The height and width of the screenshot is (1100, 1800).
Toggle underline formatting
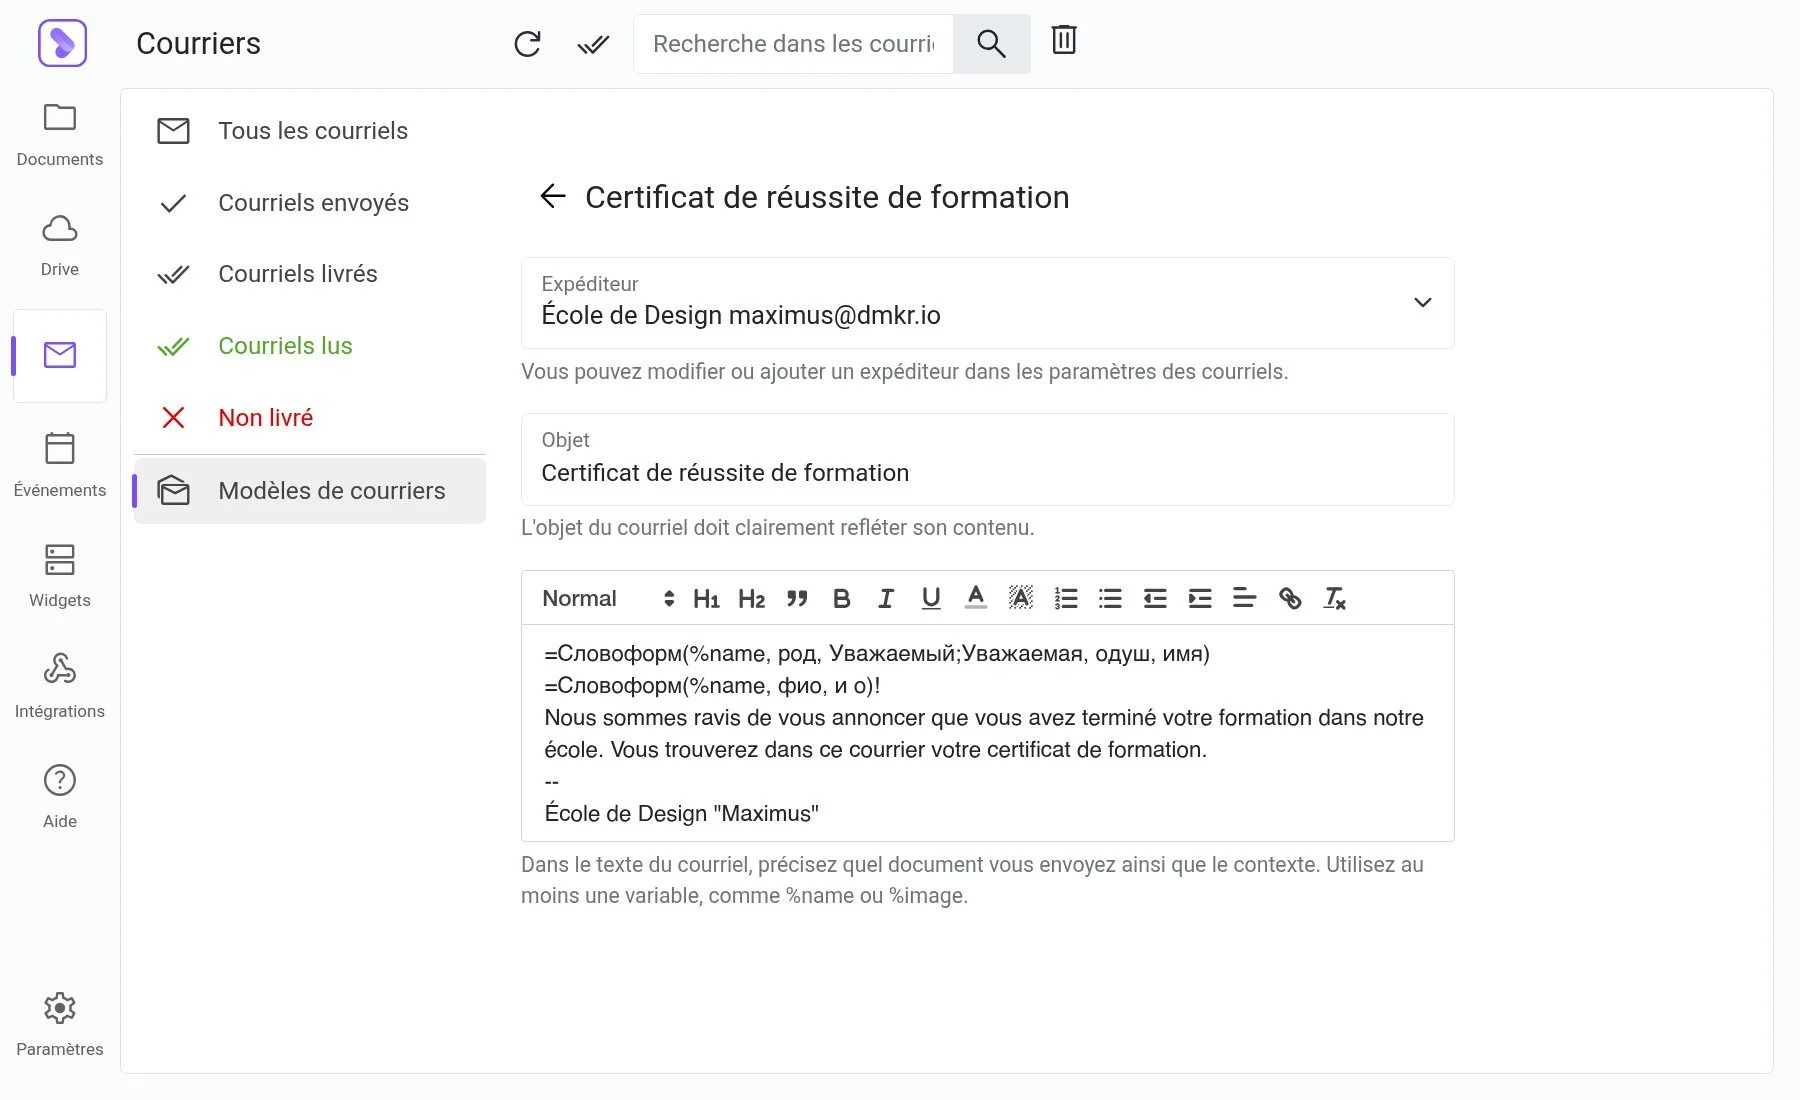[931, 598]
